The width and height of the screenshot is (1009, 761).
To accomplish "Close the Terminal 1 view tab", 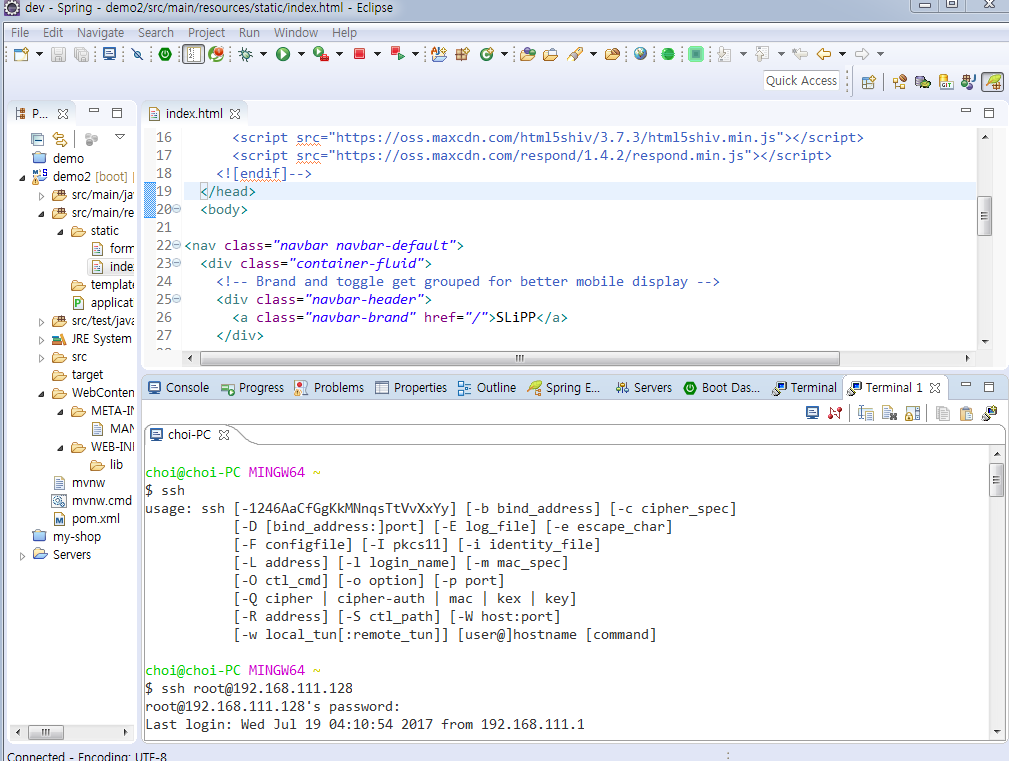I will pyautogui.click(x=935, y=388).
